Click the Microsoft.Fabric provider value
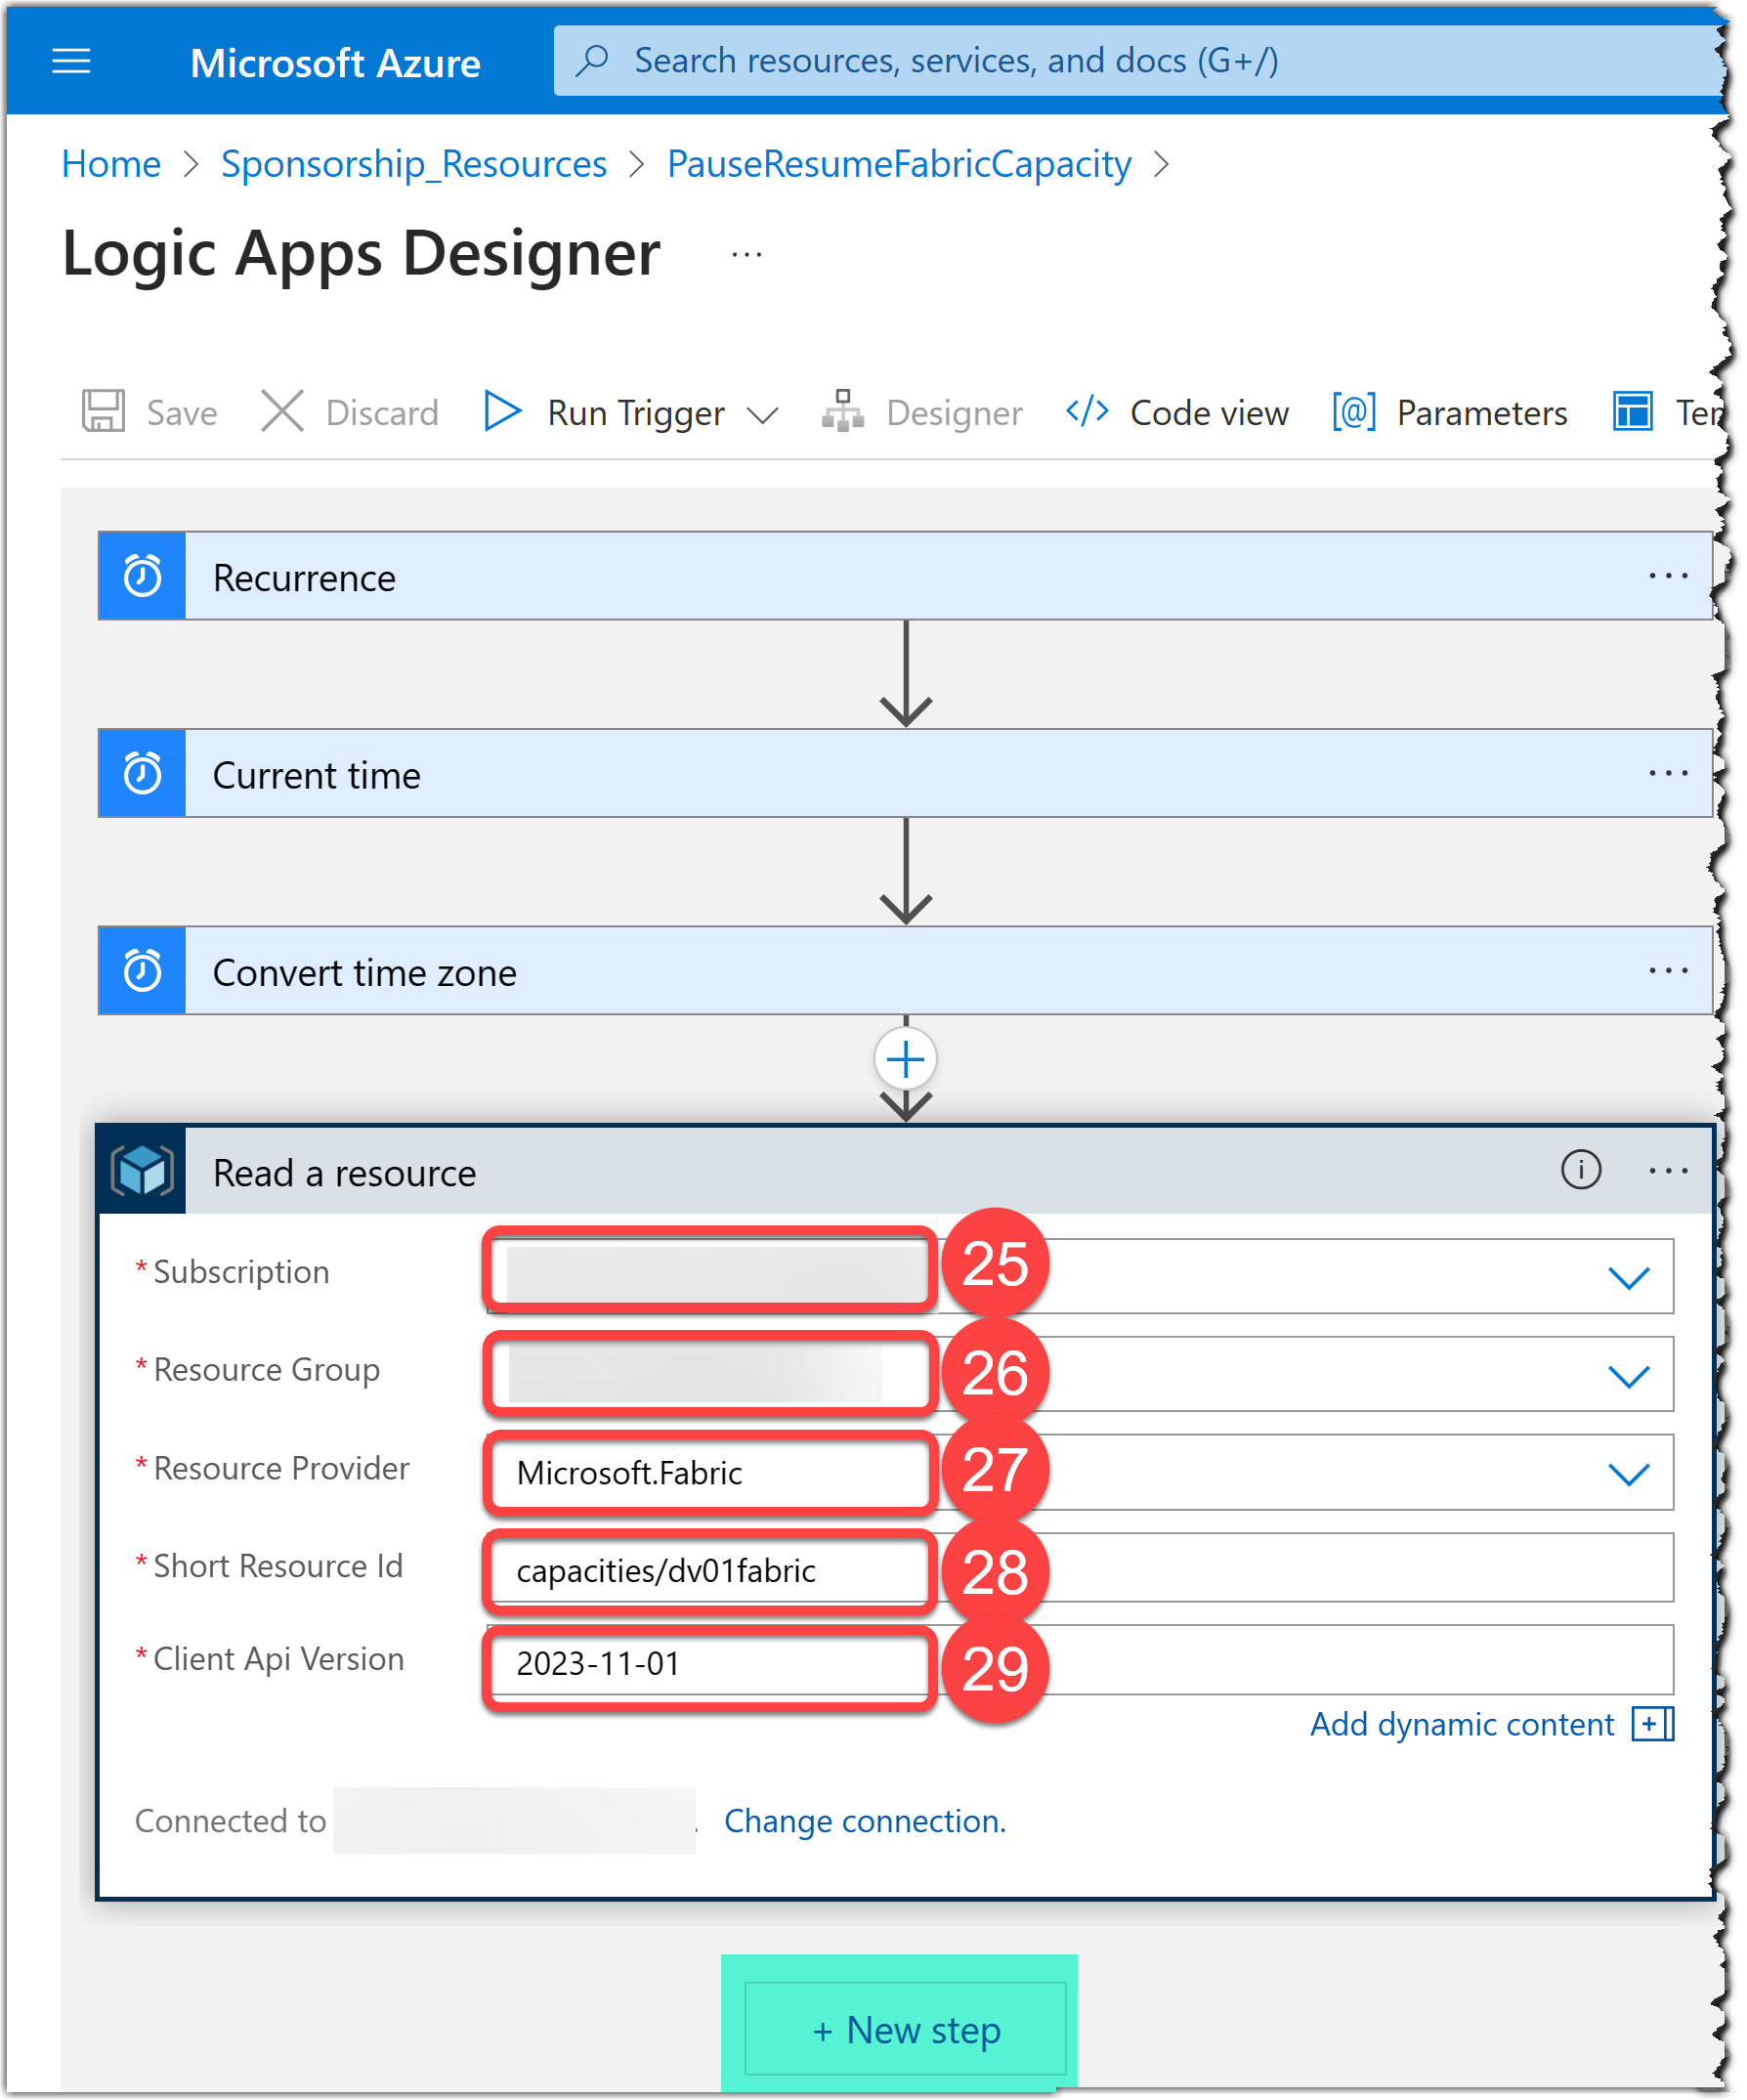Screen dimensions: 1747x2100 point(629,1474)
